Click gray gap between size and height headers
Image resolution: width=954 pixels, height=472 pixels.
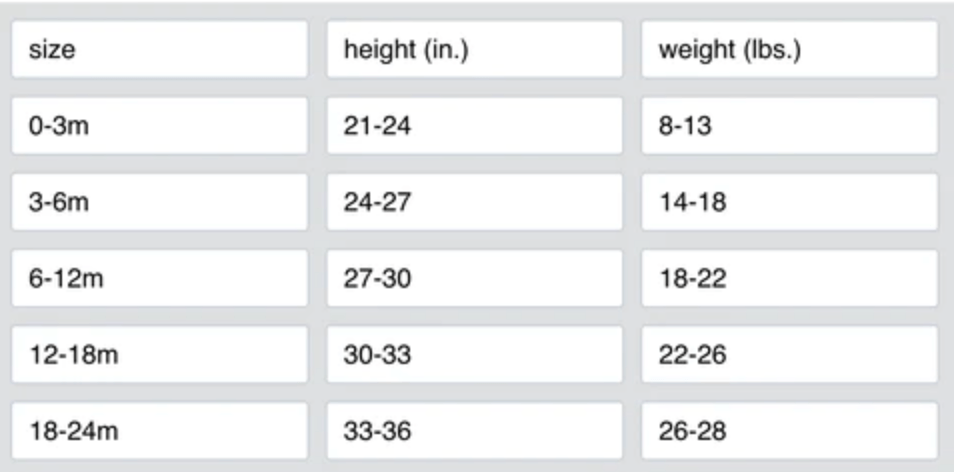317,50
